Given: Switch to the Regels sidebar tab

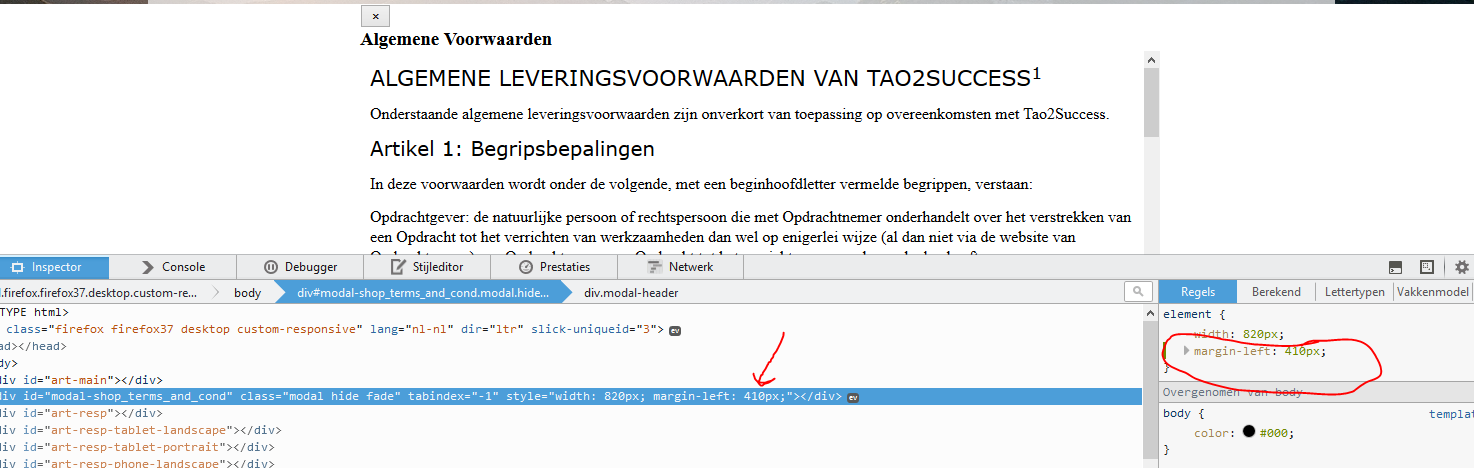Looking at the screenshot, I should click(1198, 292).
